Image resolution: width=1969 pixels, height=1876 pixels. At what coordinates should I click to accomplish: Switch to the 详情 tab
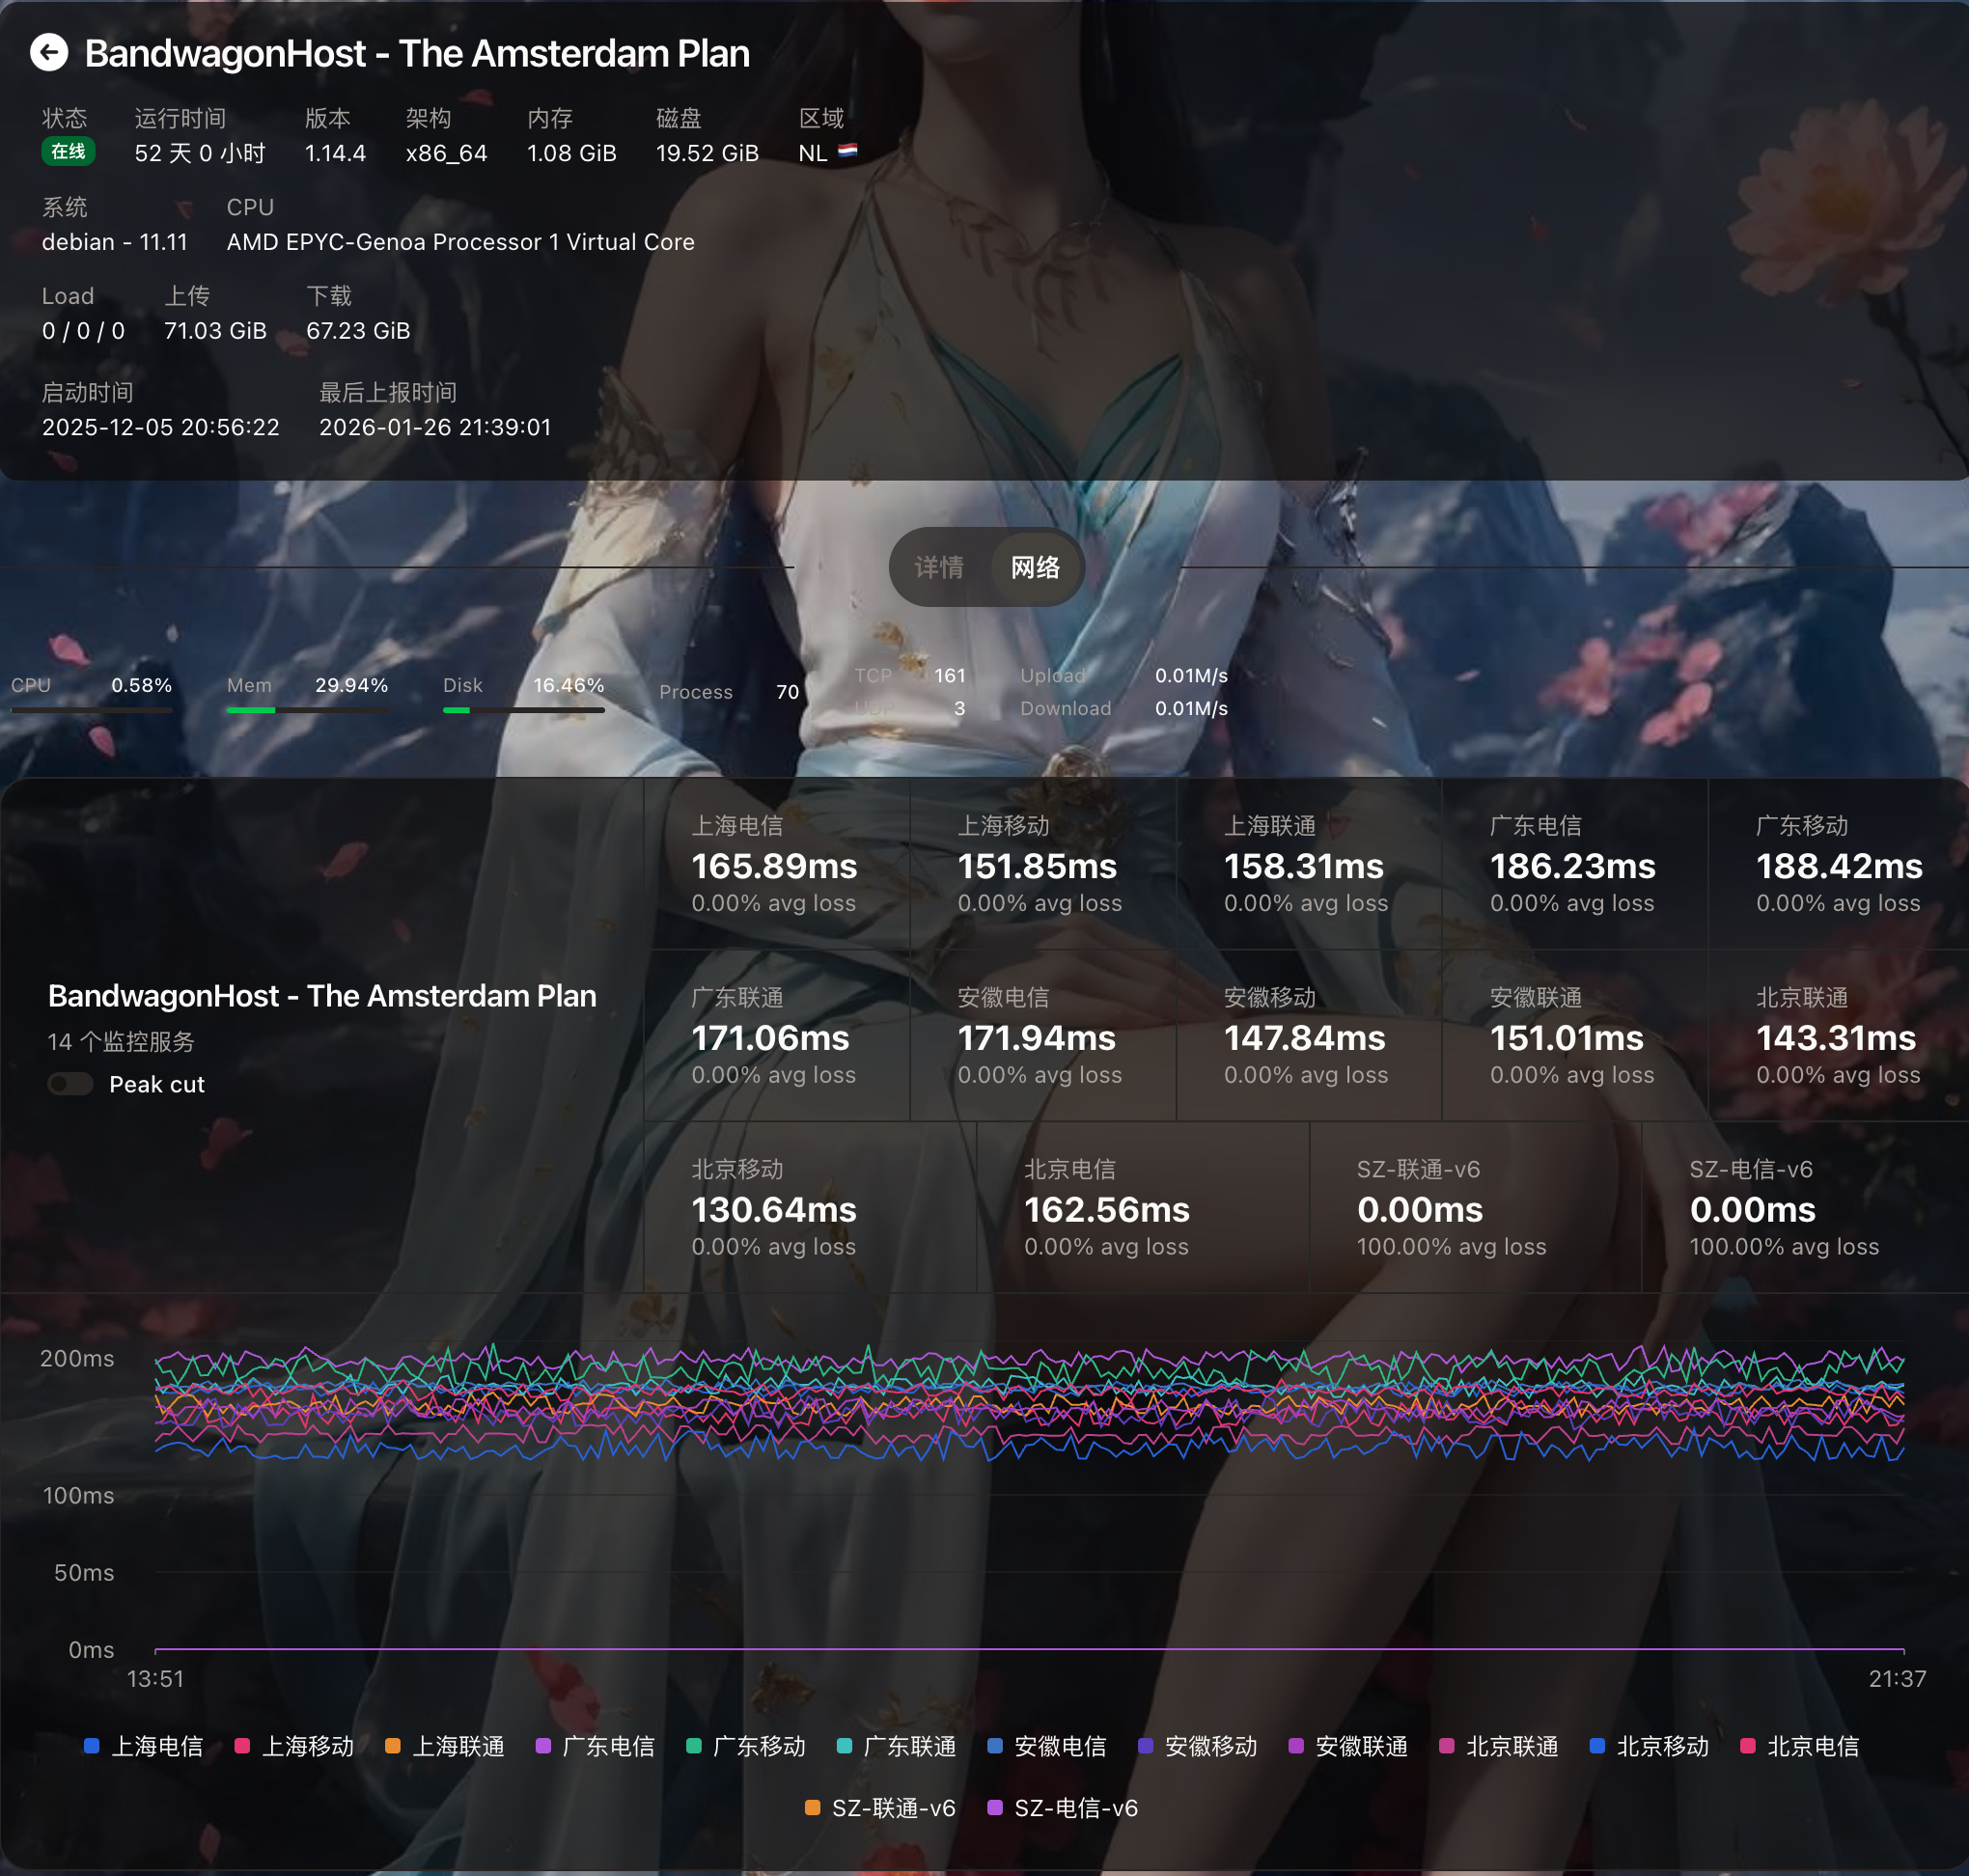(x=939, y=567)
